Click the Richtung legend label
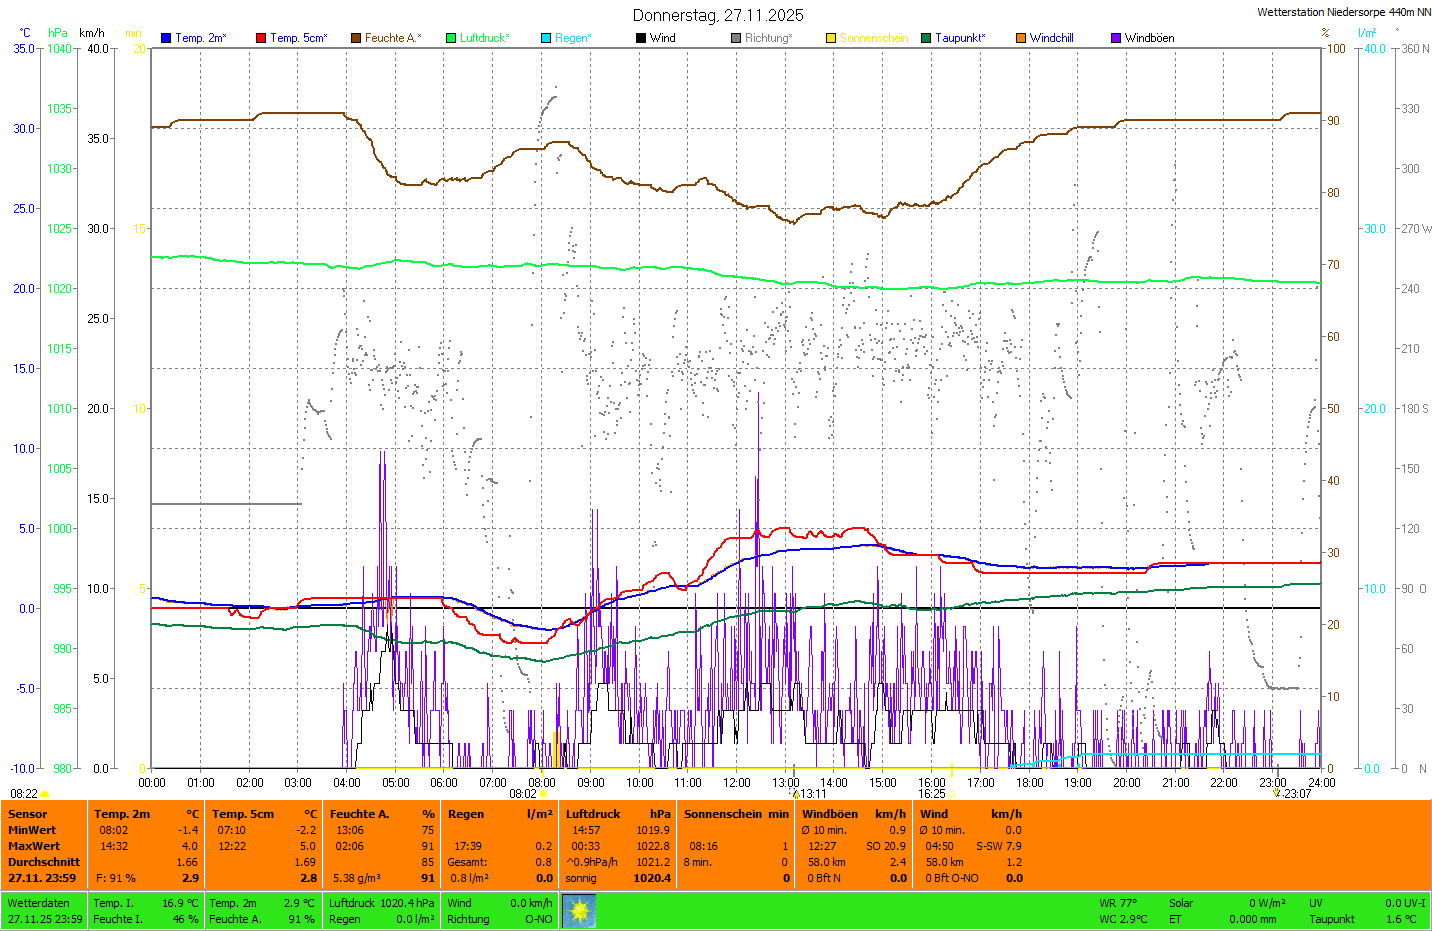 click(768, 38)
